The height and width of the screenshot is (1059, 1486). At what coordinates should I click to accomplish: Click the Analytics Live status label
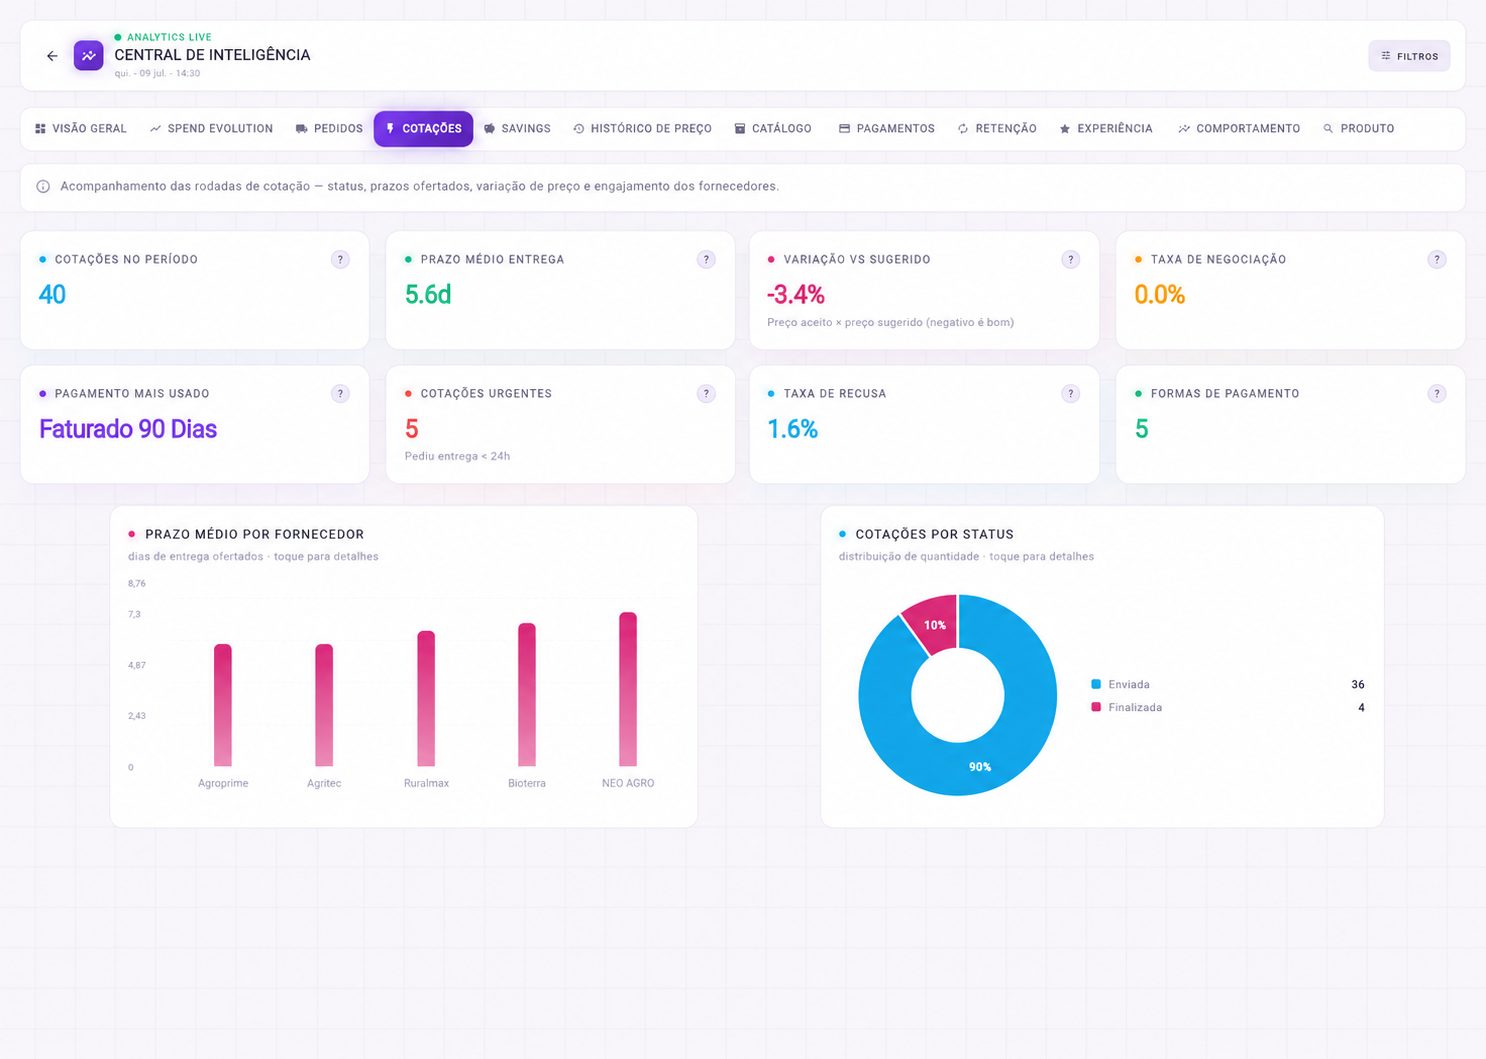tap(169, 37)
